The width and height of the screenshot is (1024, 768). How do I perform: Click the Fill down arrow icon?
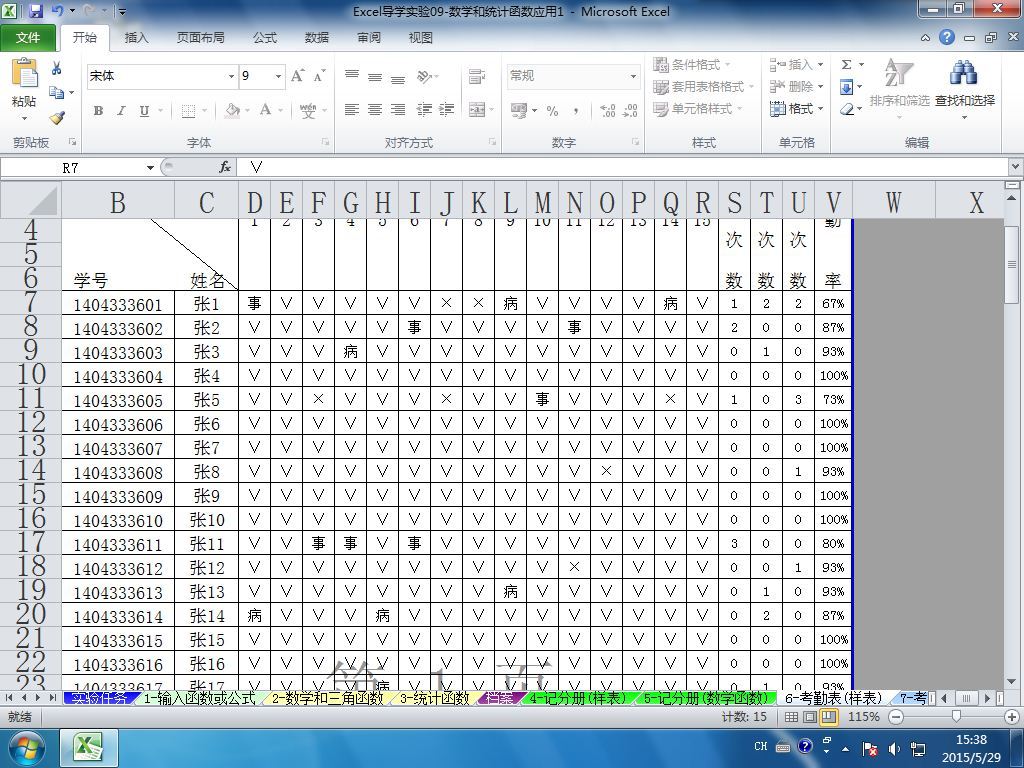pos(846,86)
